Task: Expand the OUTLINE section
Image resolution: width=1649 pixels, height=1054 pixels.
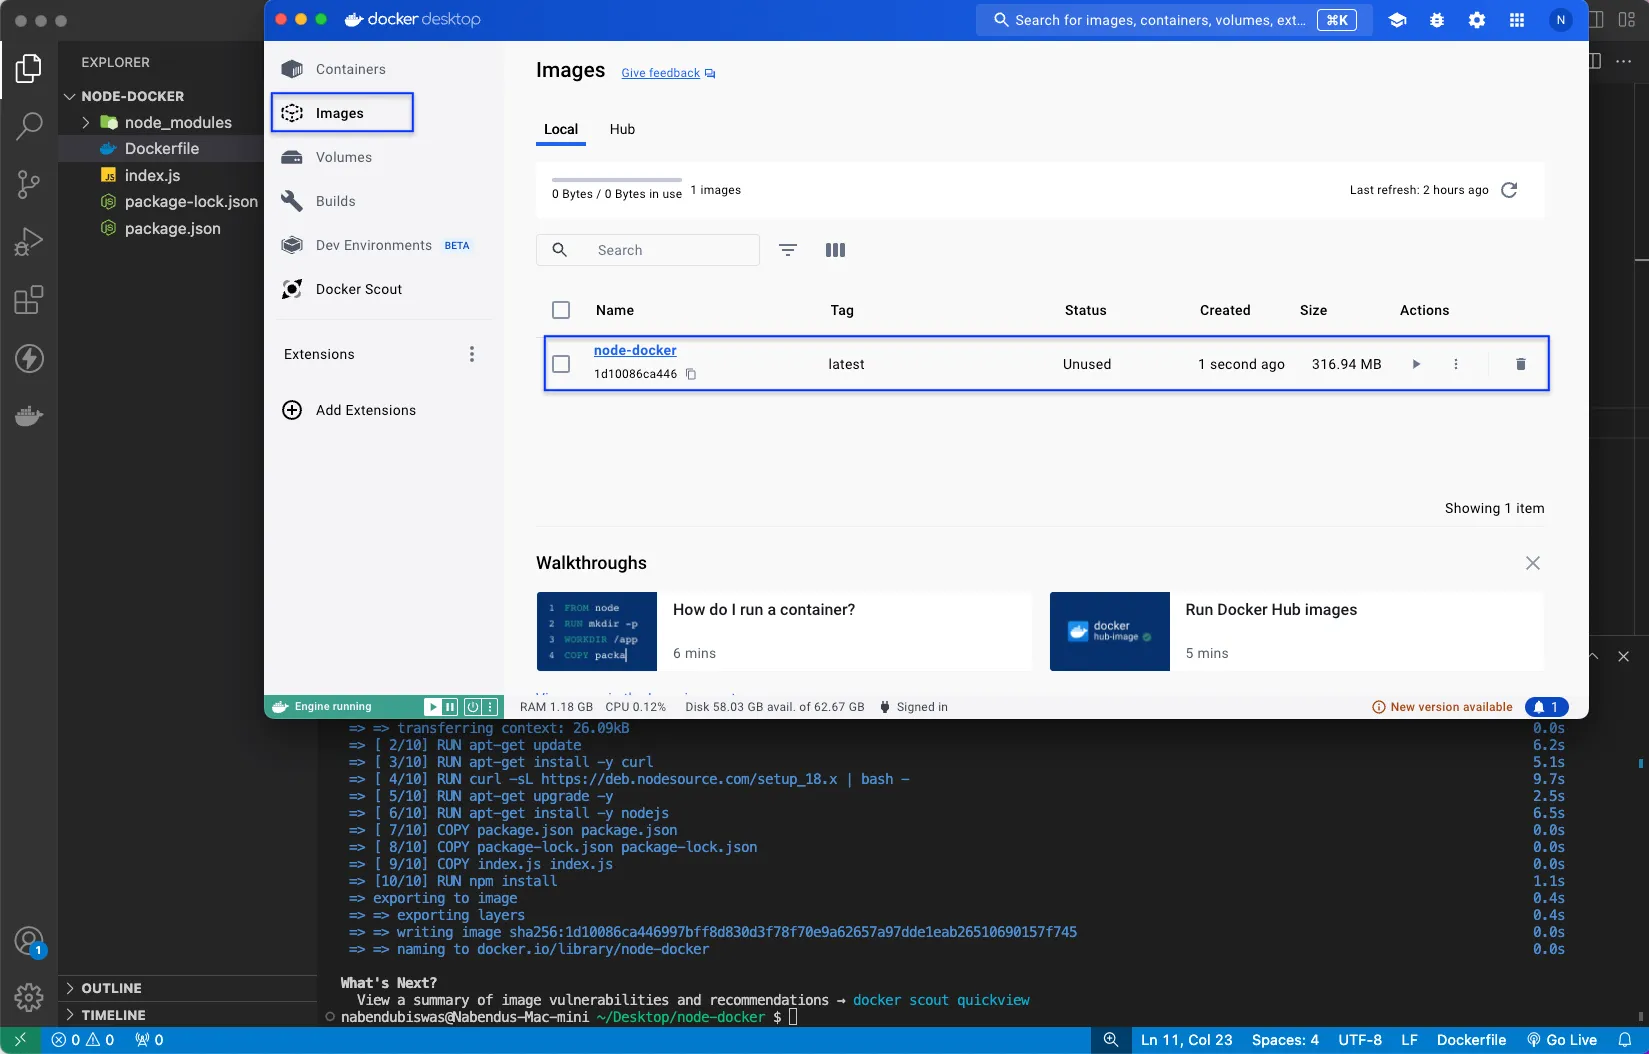Action: 111,988
